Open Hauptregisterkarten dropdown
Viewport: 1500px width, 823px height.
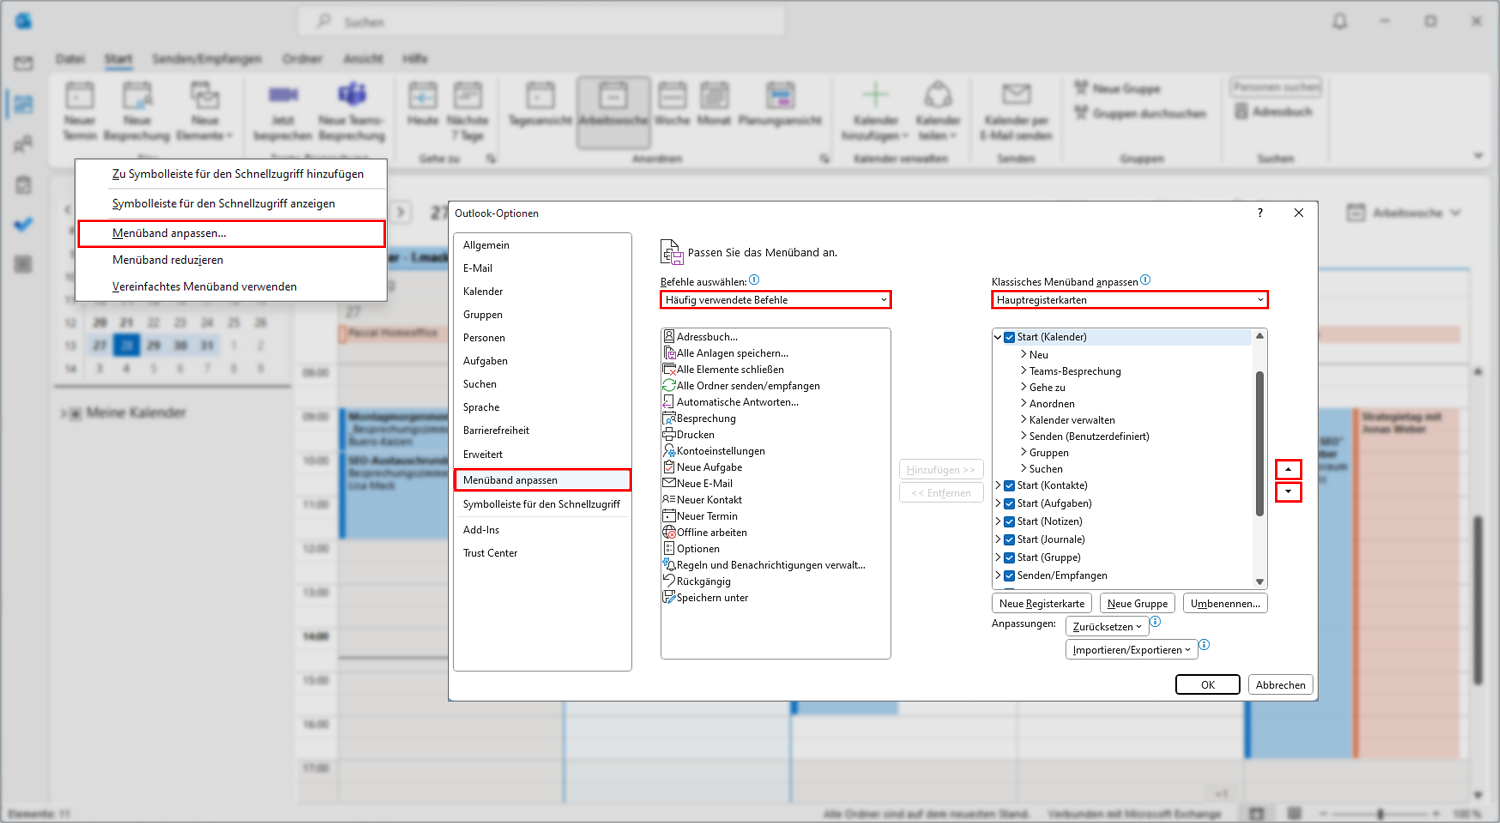point(1129,300)
